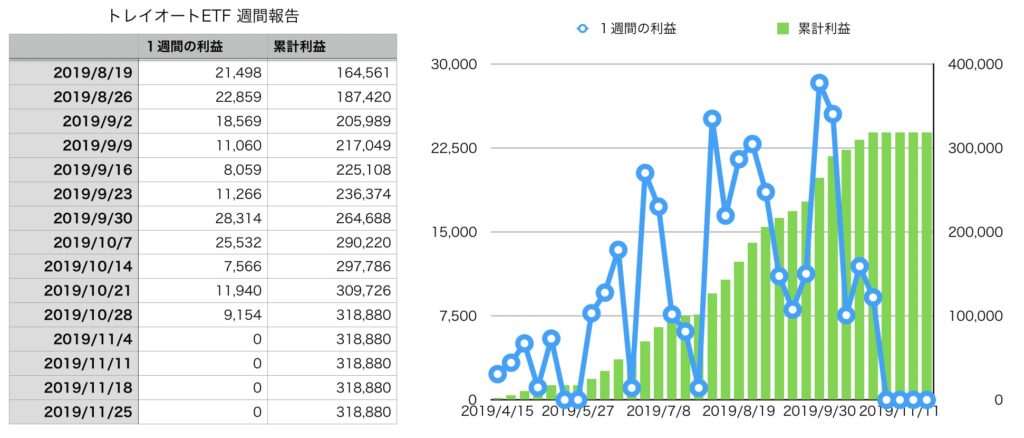Click the table column header 1週間の利益

[203, 47]
